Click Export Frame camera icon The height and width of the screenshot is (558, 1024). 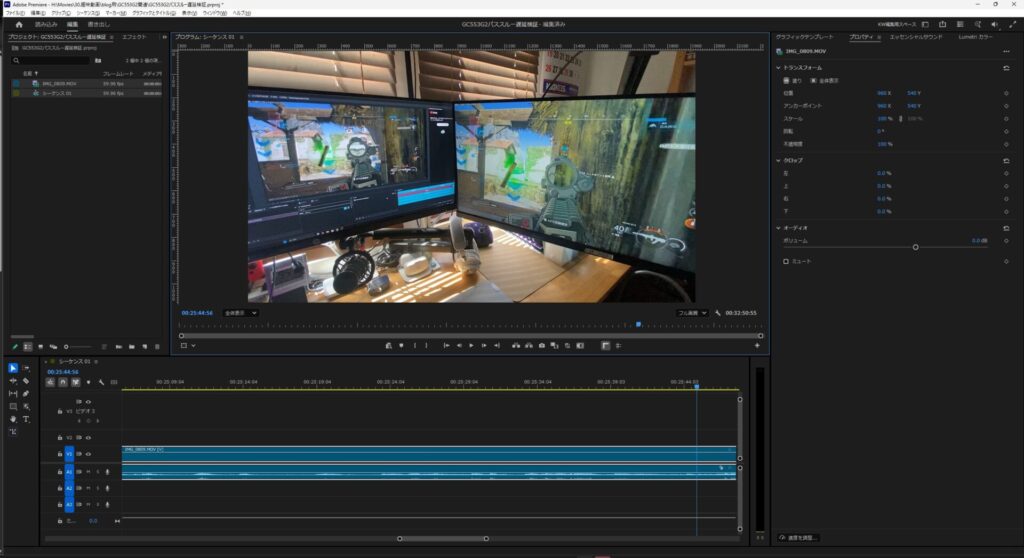541,346
